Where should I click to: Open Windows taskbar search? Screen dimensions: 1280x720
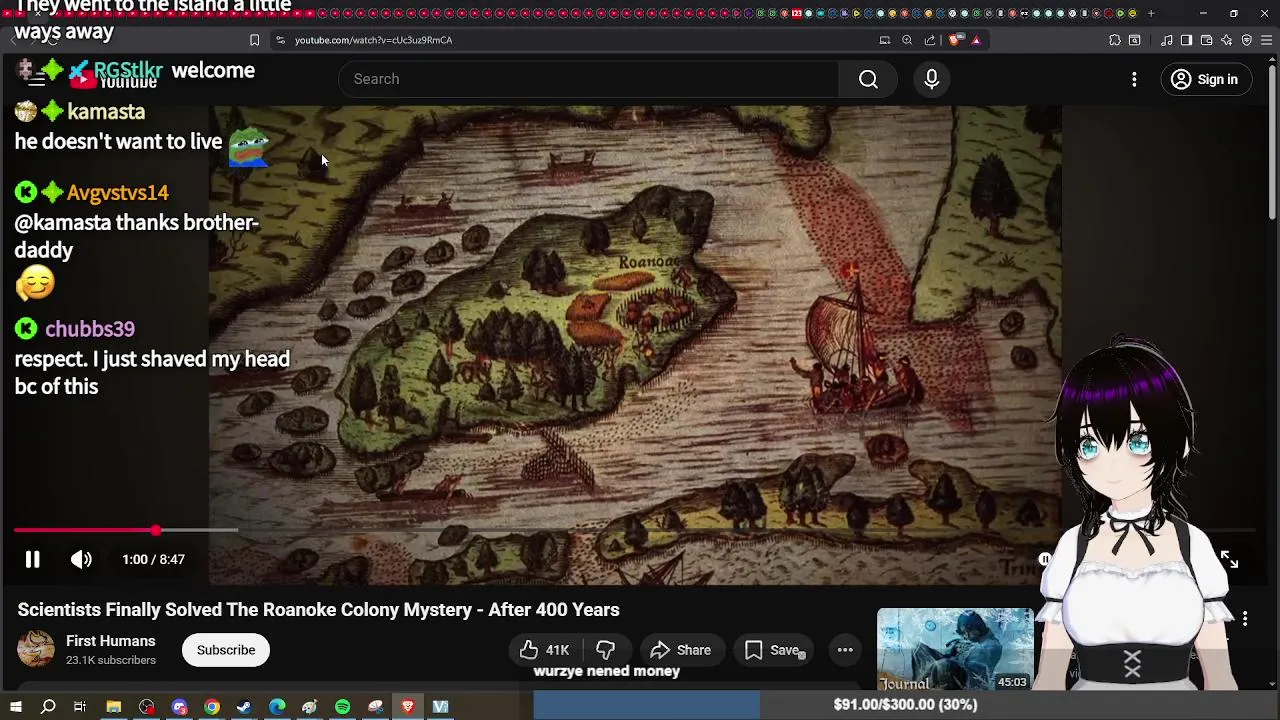point(48,707)
